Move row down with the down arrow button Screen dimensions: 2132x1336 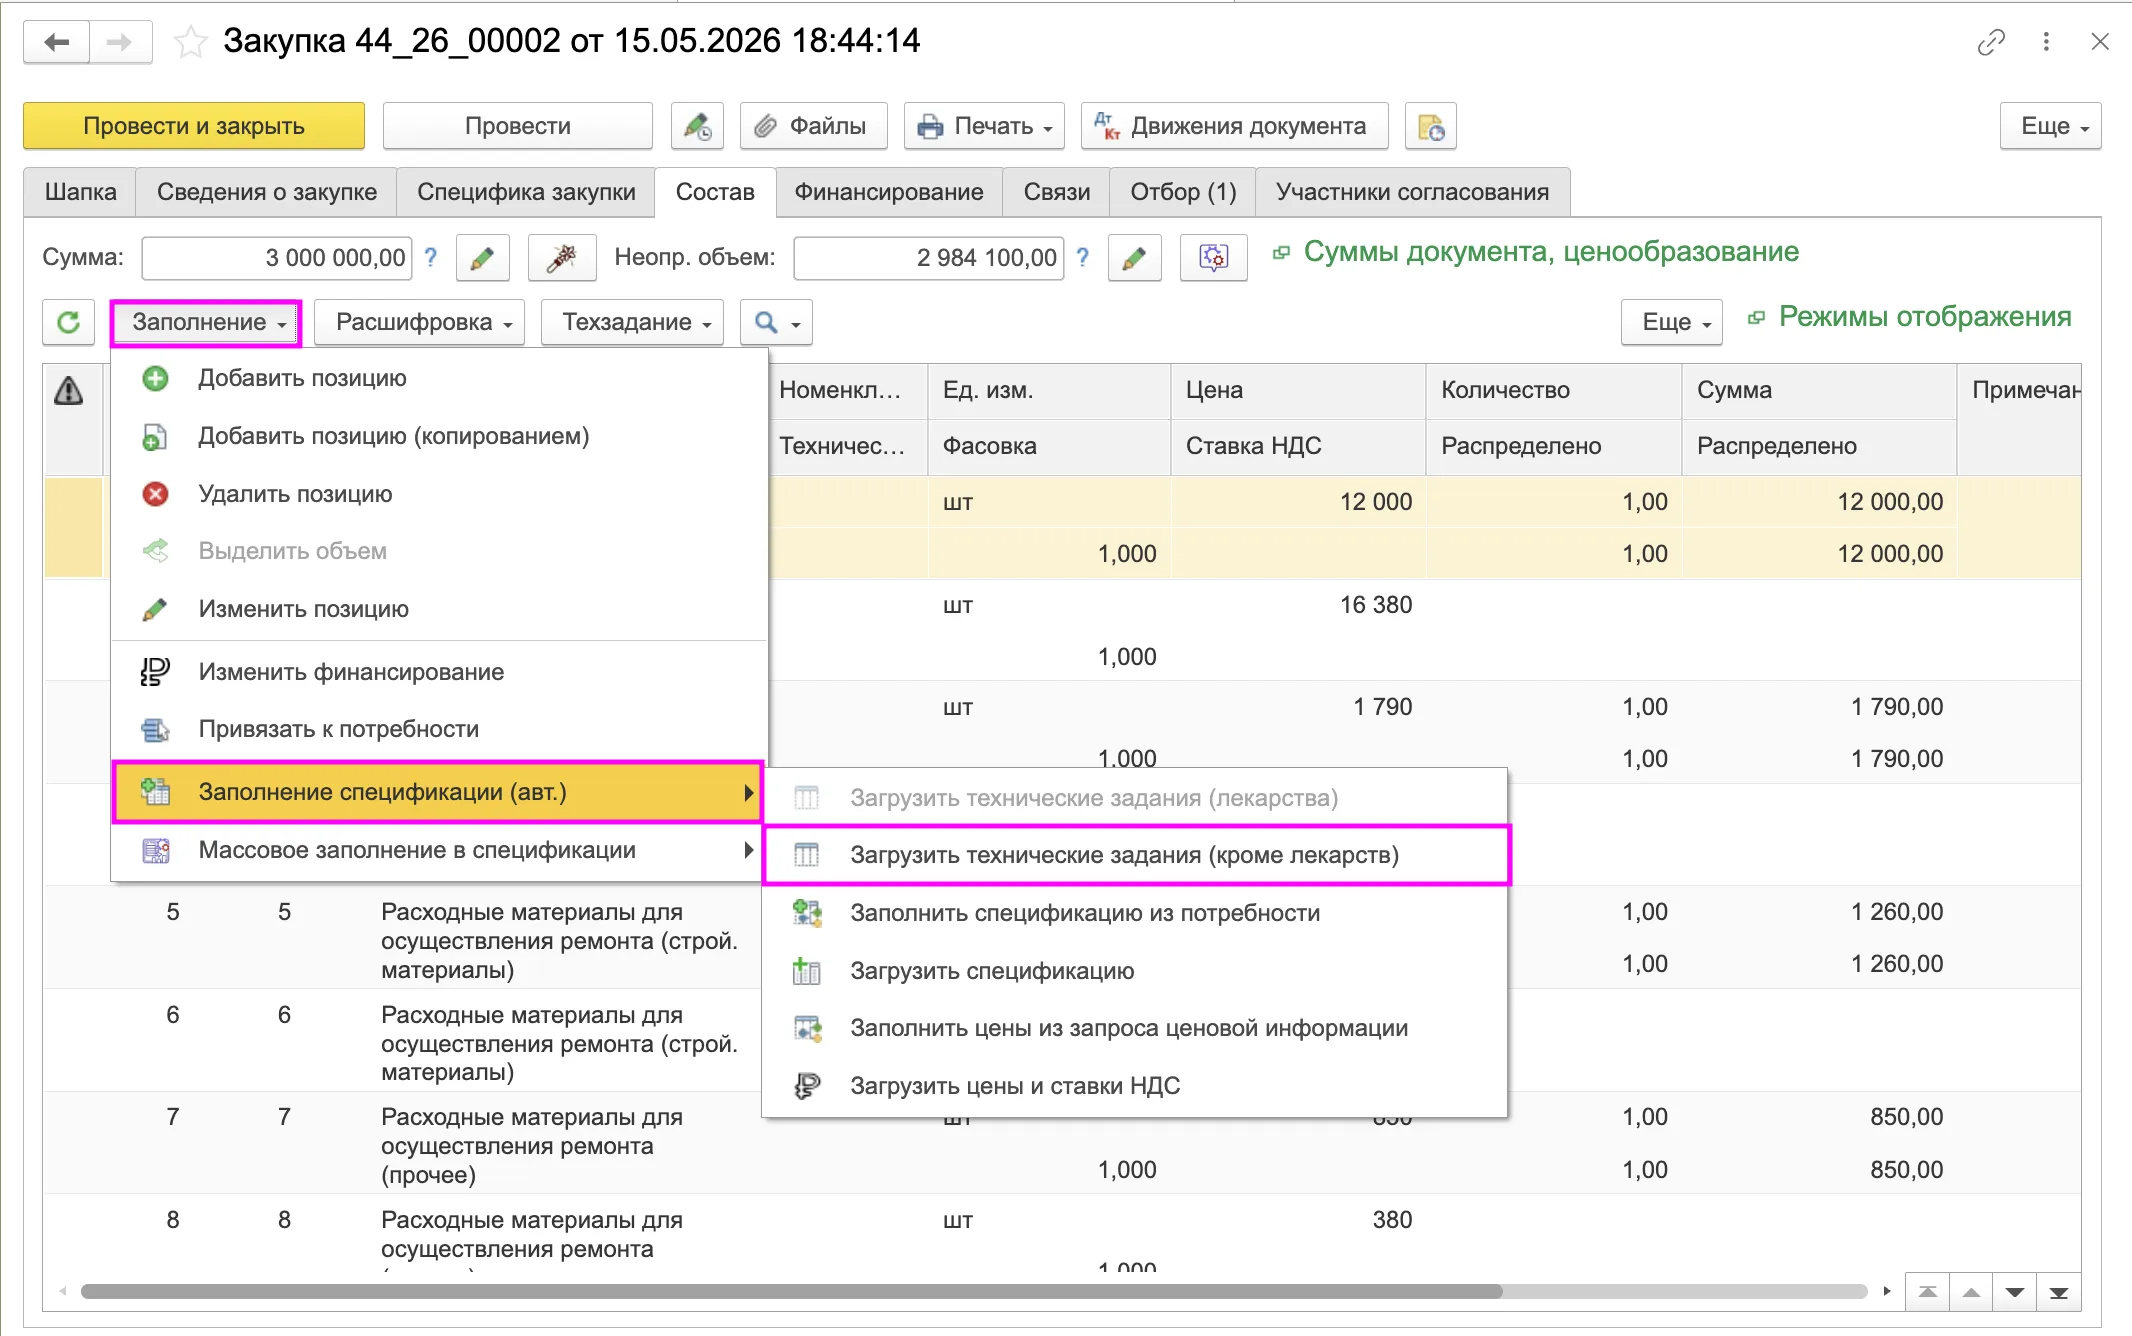[x=2014, y=1292]
